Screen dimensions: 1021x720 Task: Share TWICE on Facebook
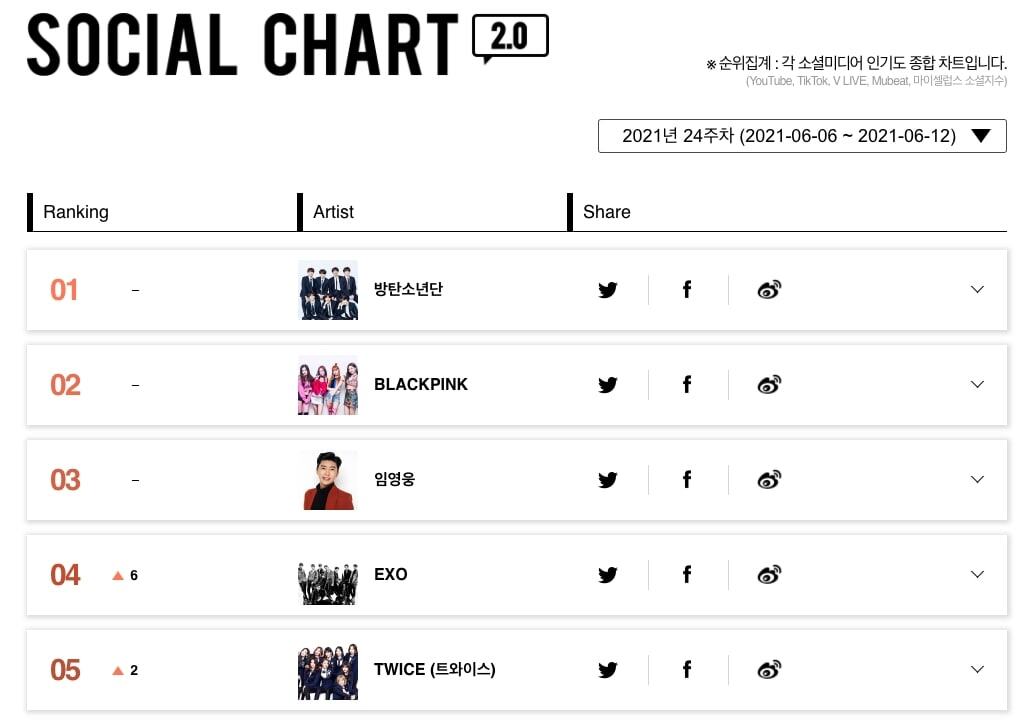click(x=687, y=670)
